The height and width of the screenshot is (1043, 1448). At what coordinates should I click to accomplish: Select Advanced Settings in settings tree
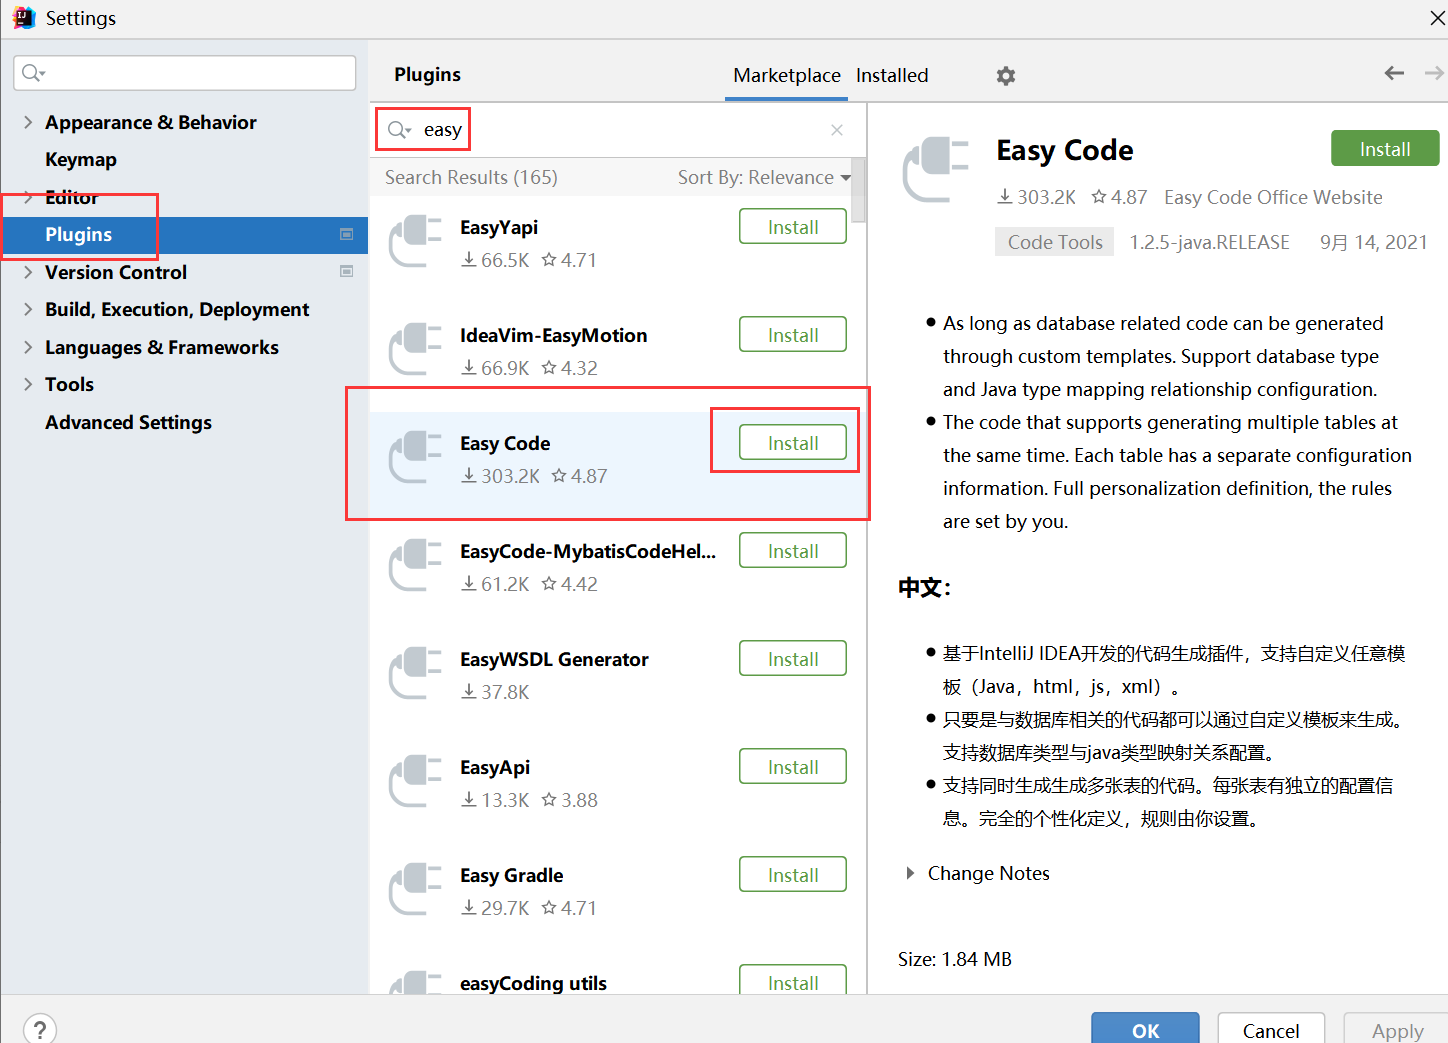[128, 422]
